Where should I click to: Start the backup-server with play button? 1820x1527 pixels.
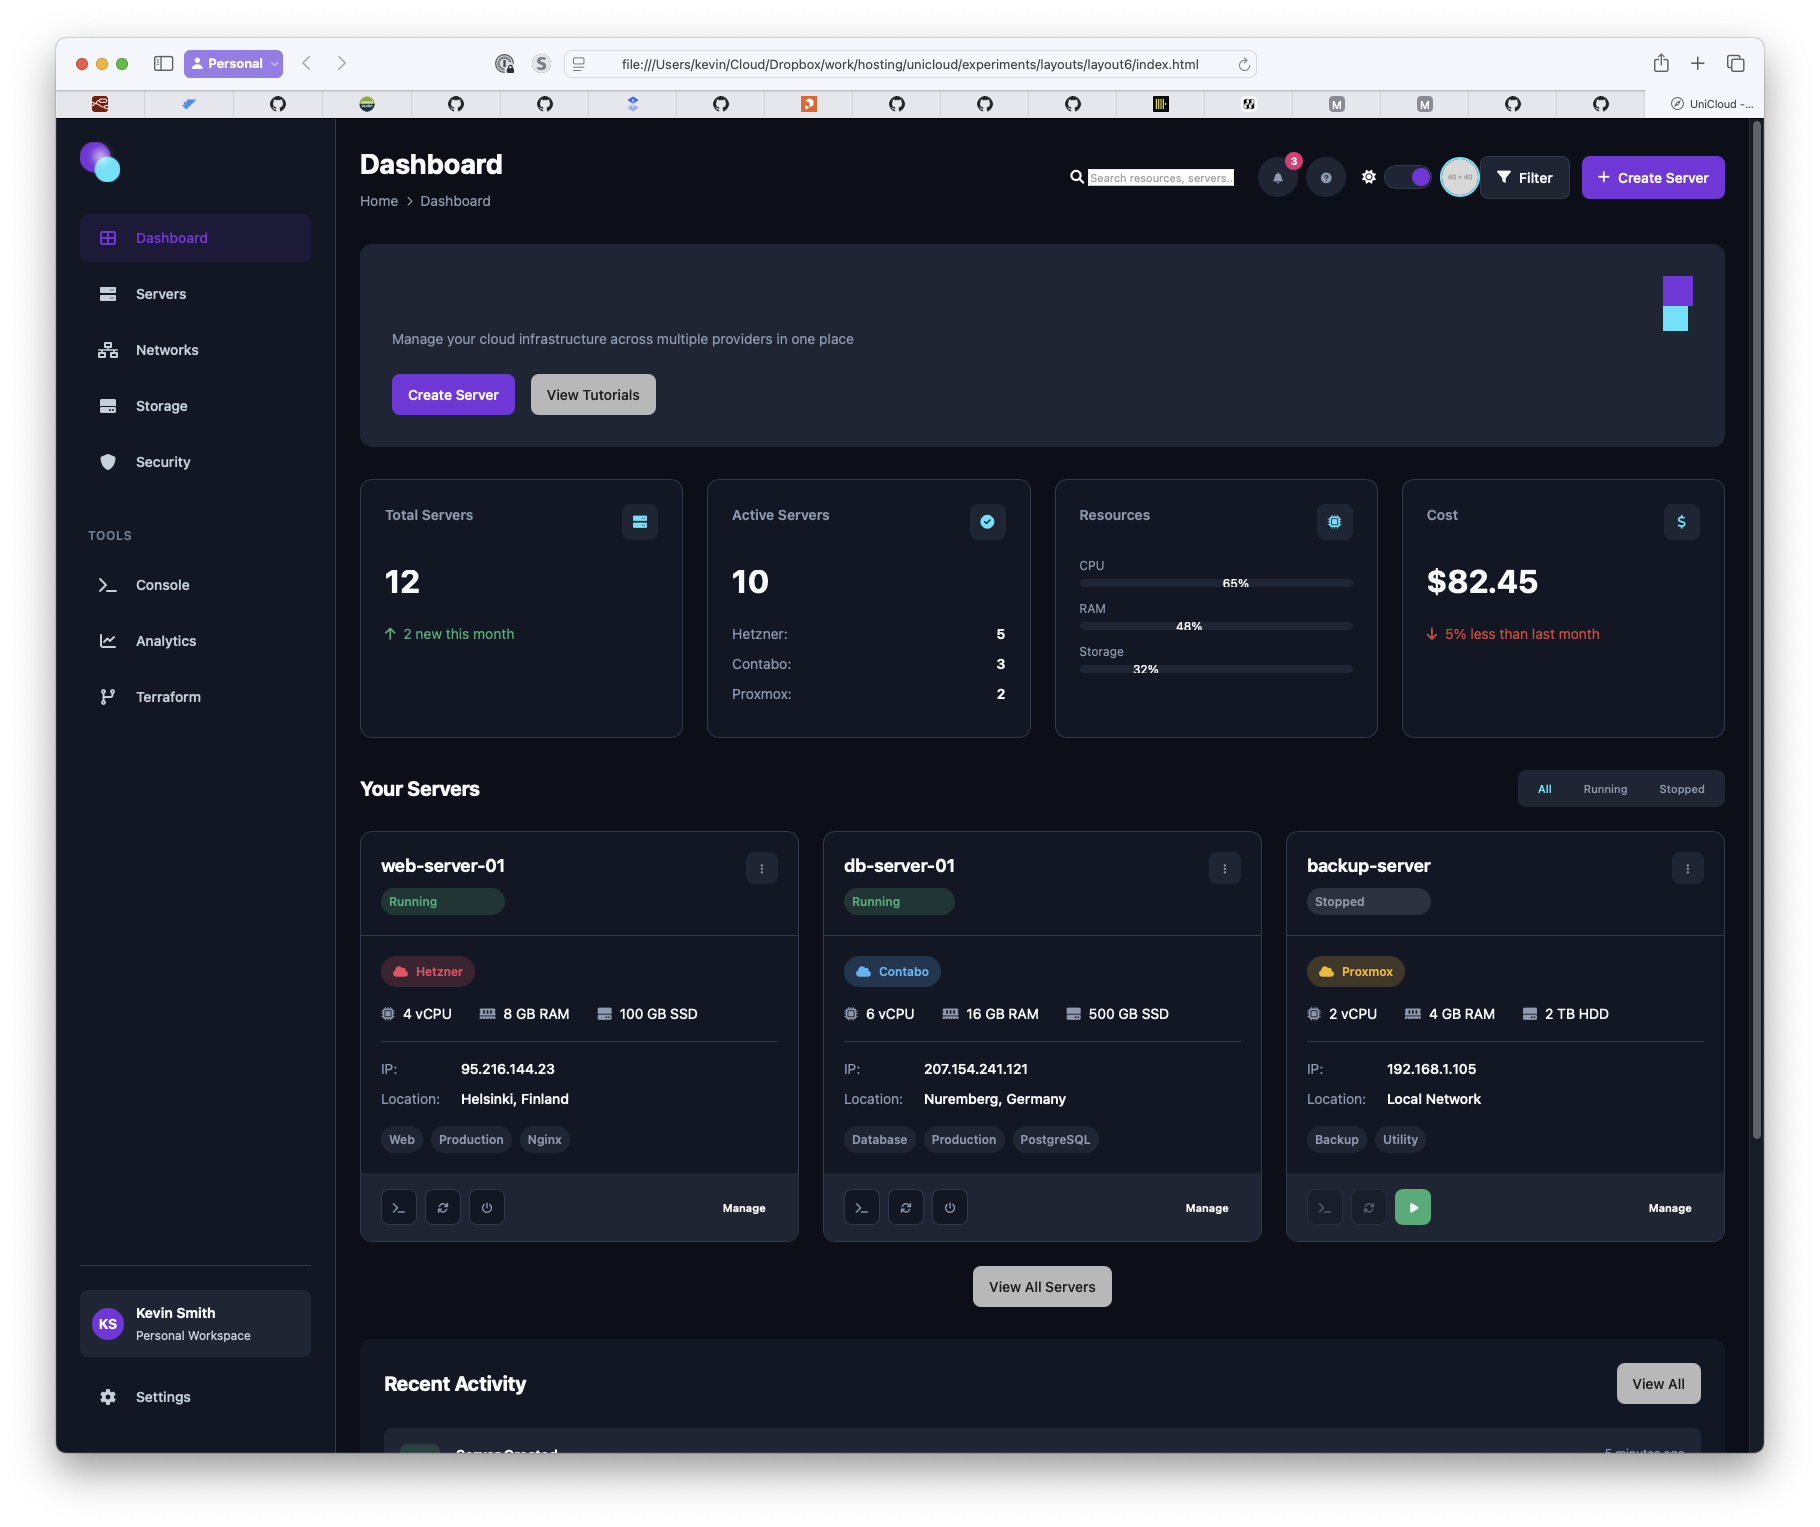pyautogui.click(x=1412, y=1208)
